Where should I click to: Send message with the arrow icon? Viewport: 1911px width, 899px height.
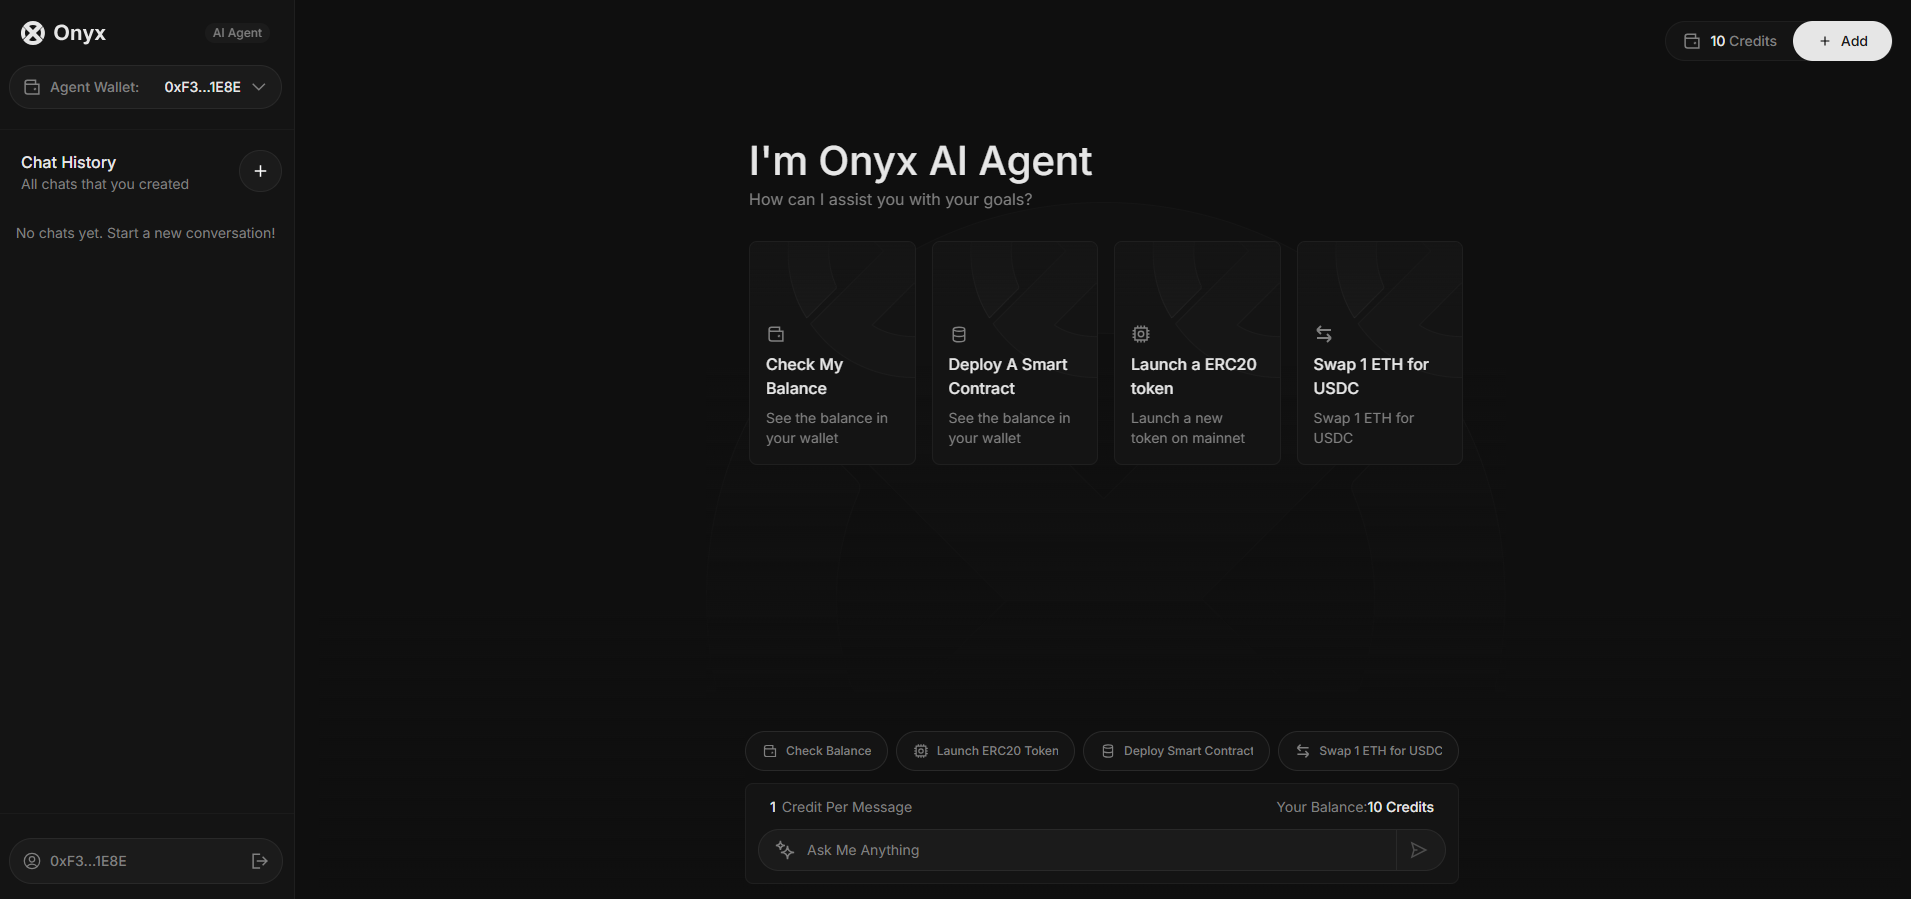(x=1418, y=850)
